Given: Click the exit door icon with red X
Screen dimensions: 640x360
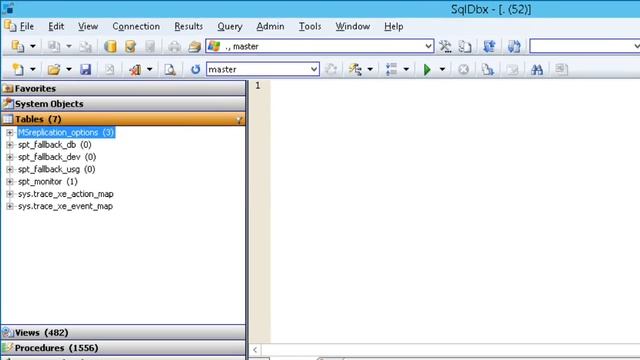Looking at the screenshot, I should (x=135, y=69).
